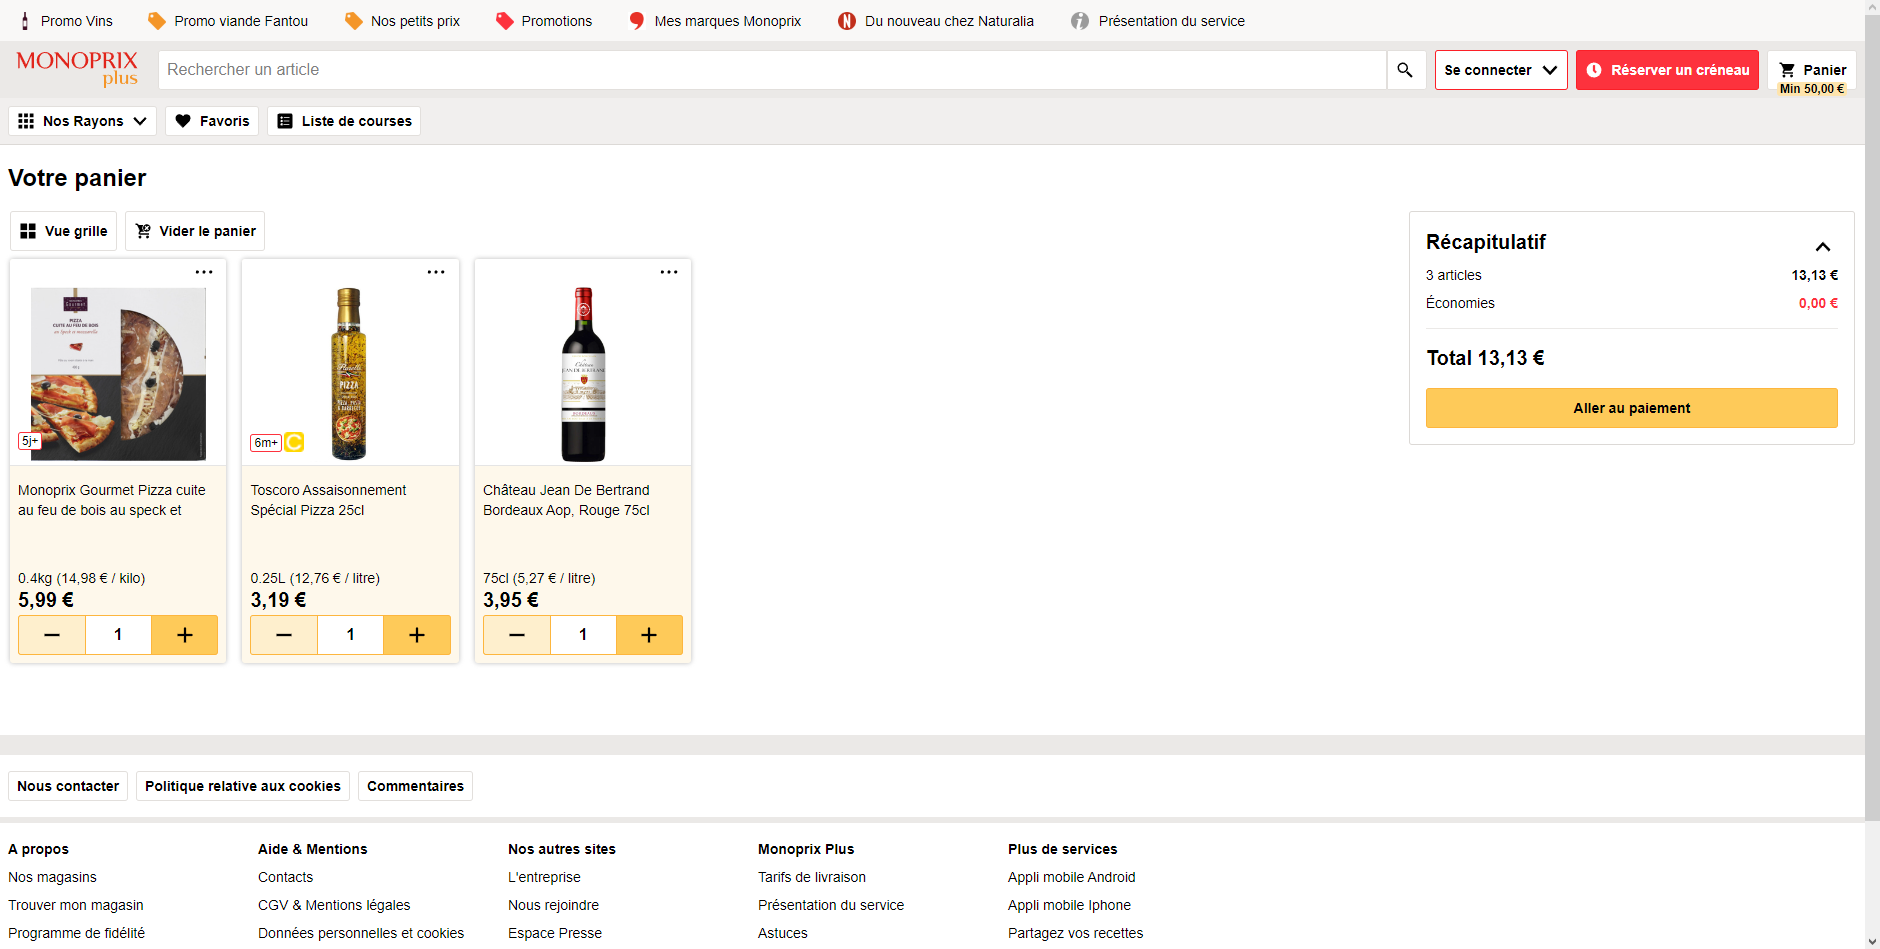
Task: Open the Se connecter dropdown
Action: pos(1501,70)
